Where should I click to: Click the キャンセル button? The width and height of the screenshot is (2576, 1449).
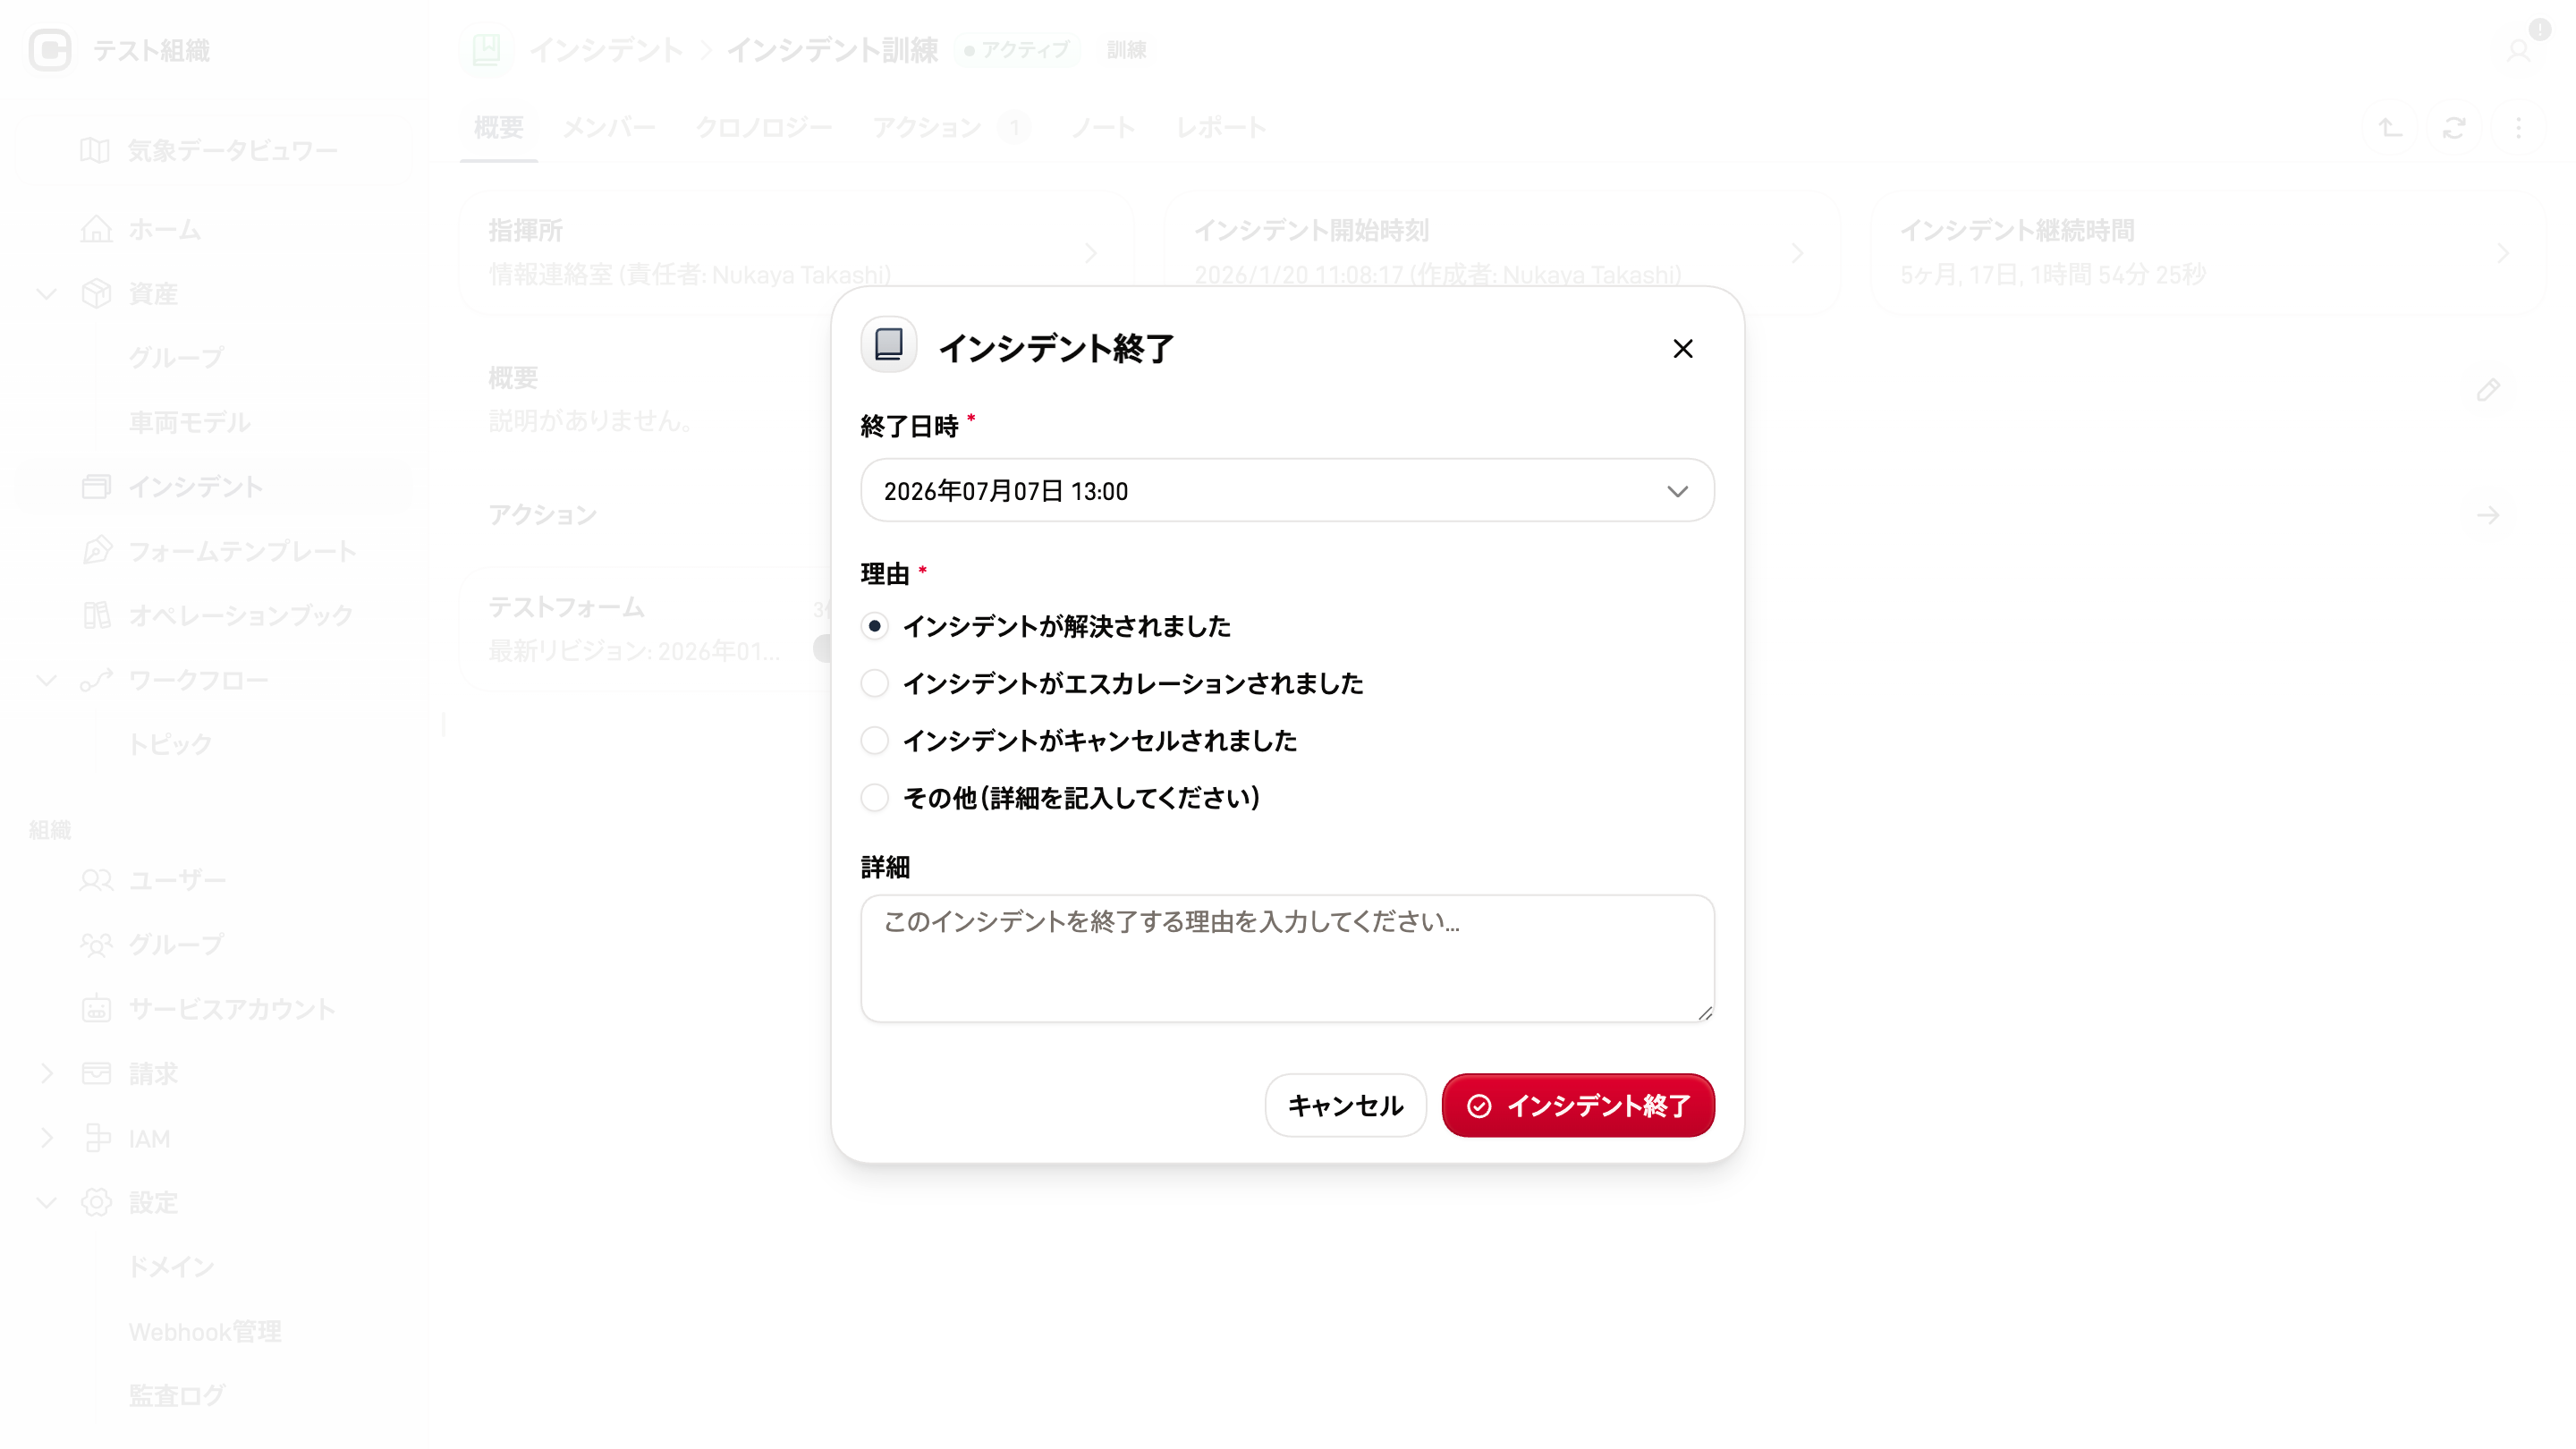(1345, 1105)
